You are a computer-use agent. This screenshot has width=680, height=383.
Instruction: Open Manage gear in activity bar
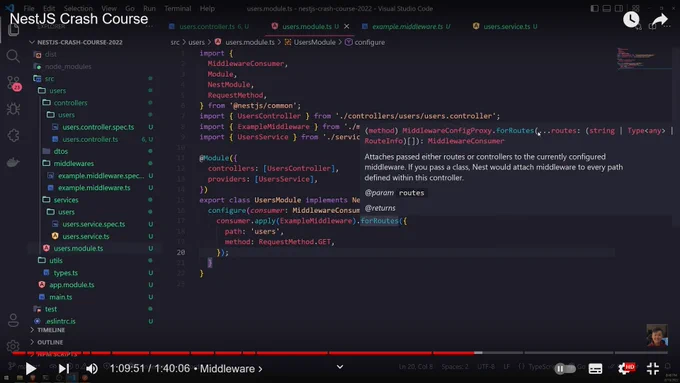(13, 346)
